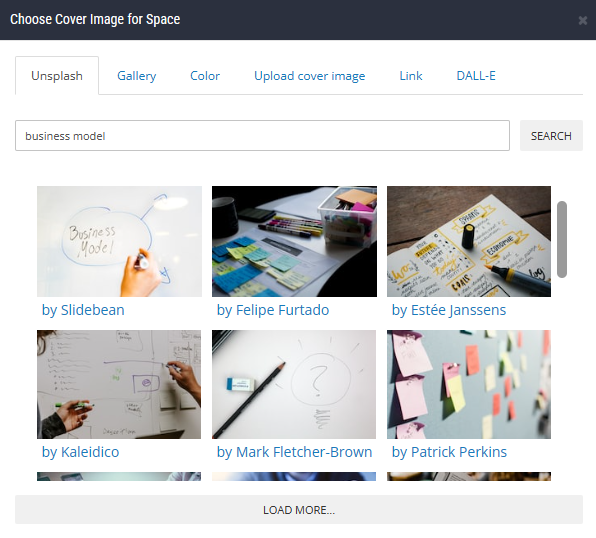The width and height of the screenshot is (596, 538).
Task: Click the SEARCH button
Action: (x=551, y=136)
